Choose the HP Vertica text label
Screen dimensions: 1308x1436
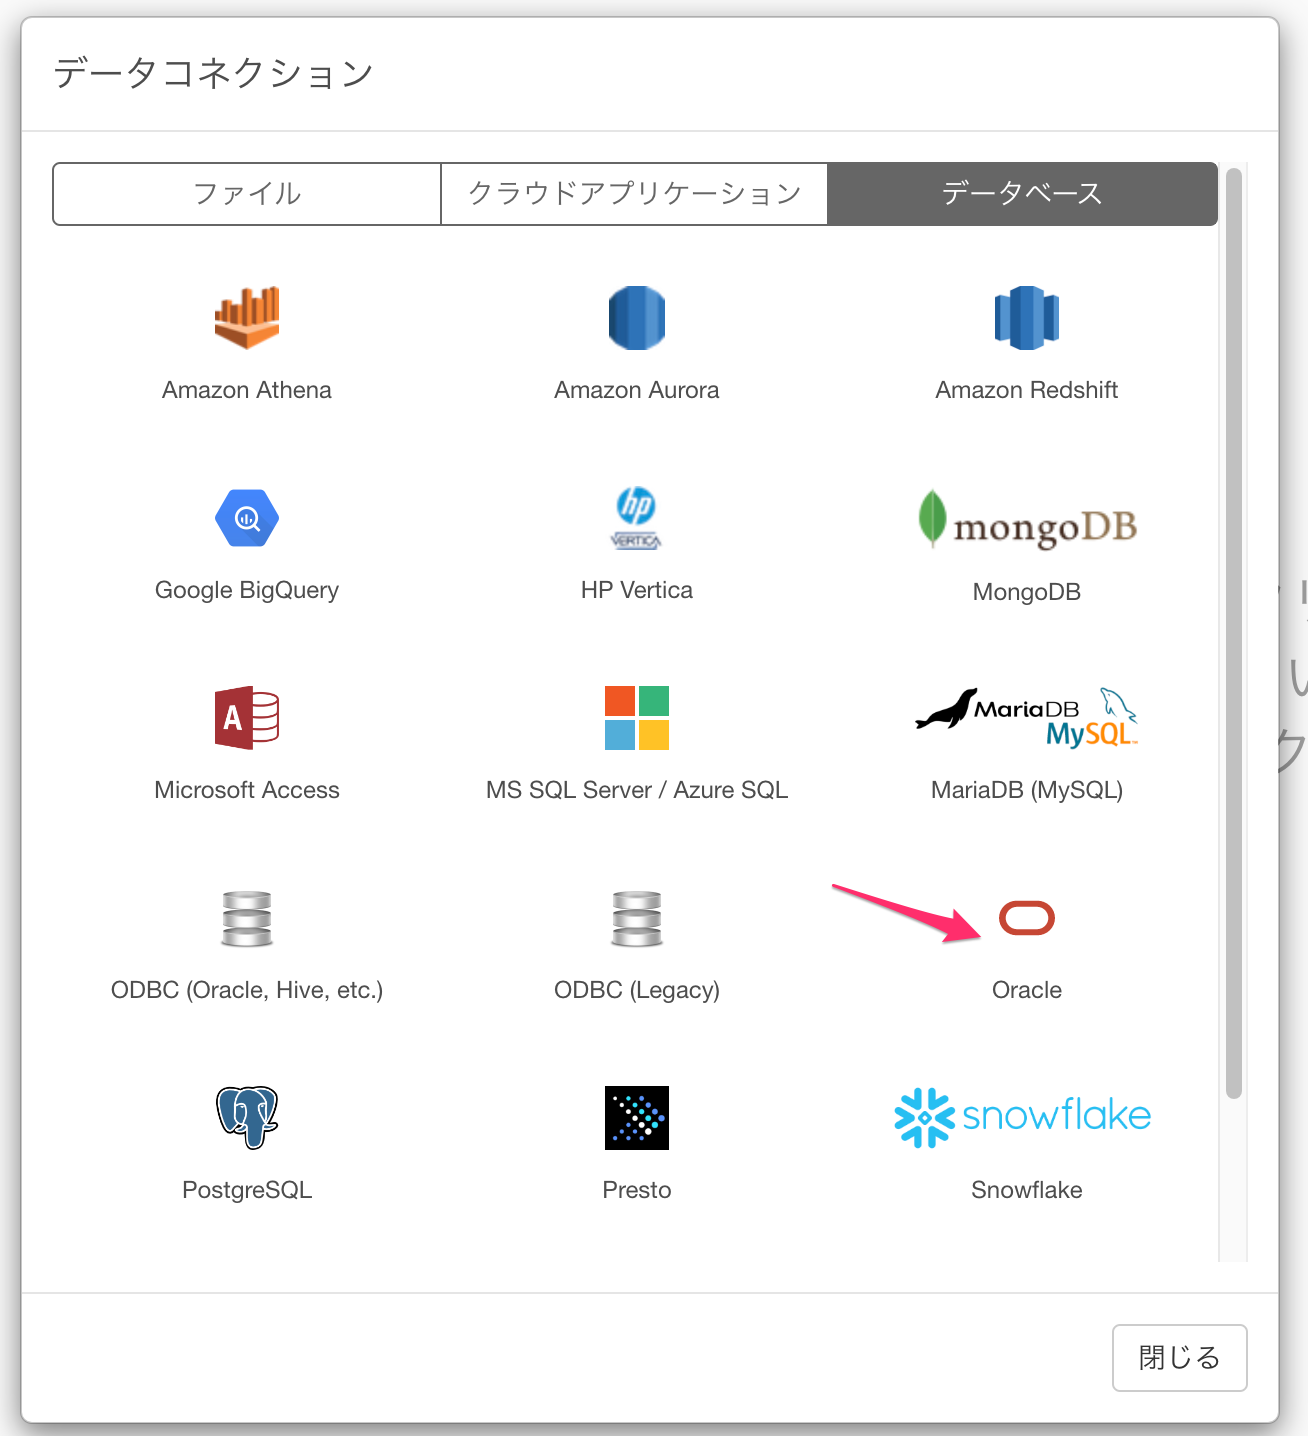(637, 590)
